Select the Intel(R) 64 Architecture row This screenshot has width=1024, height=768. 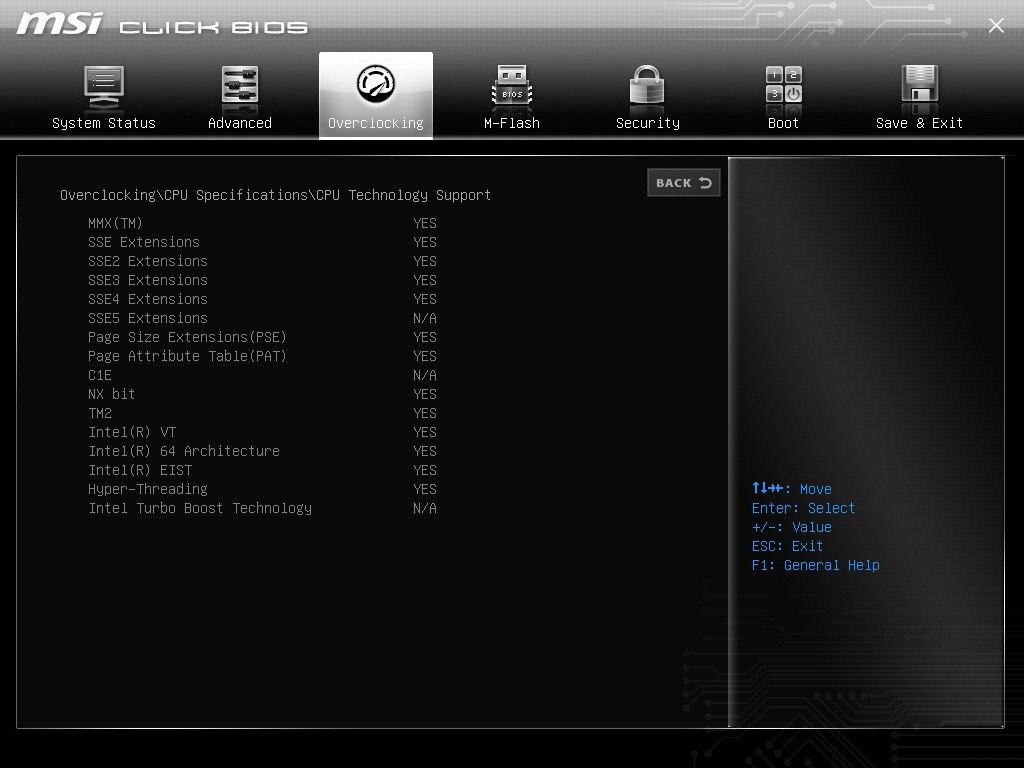pyautogui.click(x=263, y=451)
